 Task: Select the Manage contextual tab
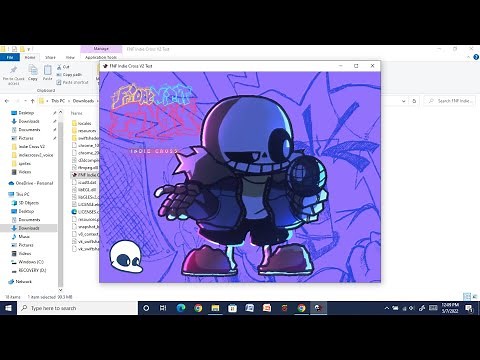(x=101, y=49)
